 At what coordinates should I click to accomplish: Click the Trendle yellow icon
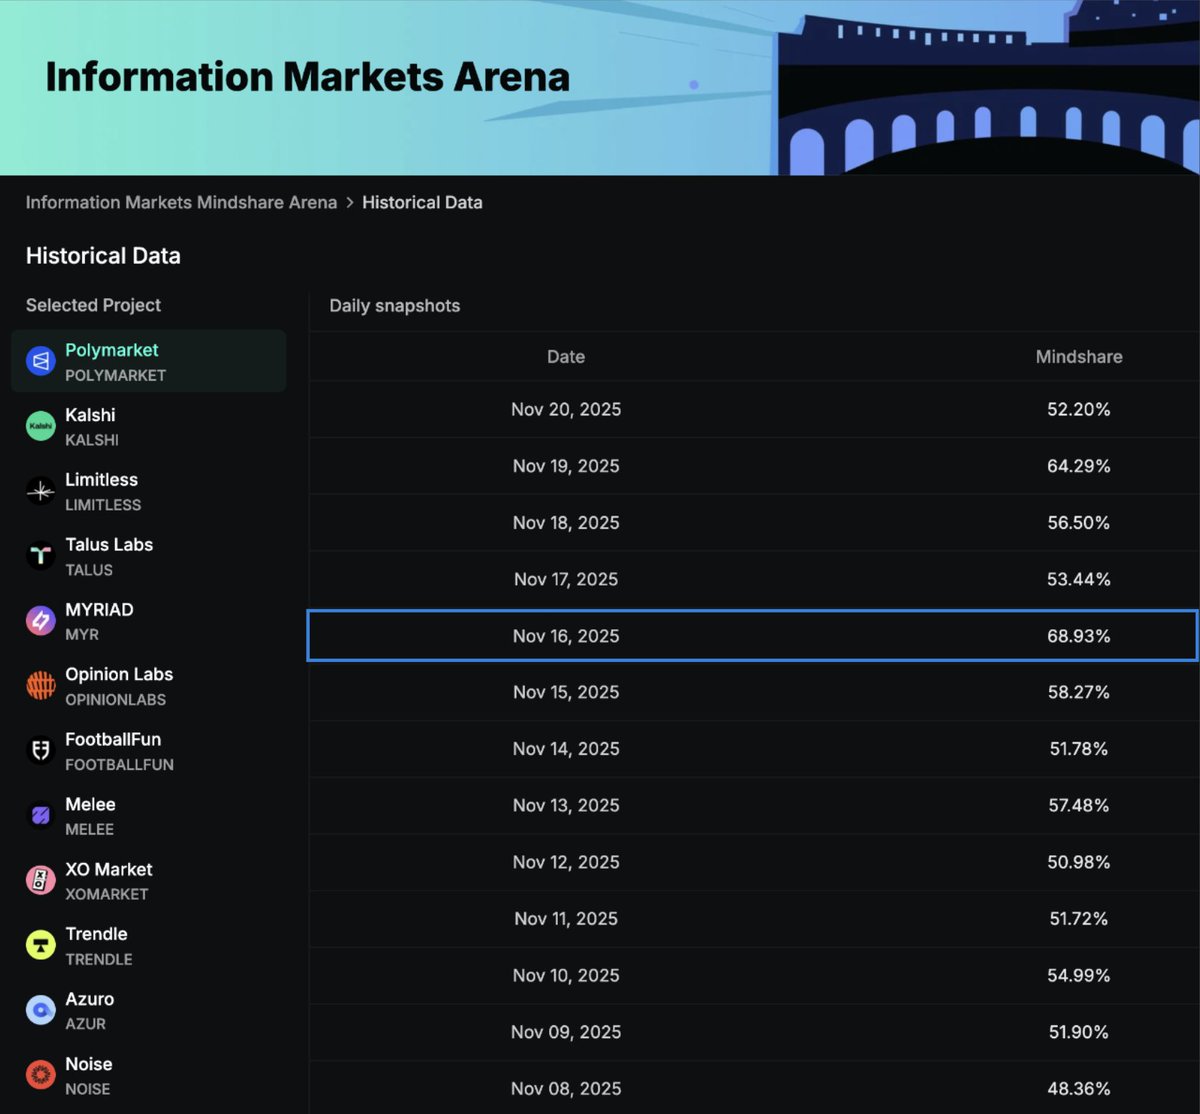pyautogui.click(x=40, y=944)
